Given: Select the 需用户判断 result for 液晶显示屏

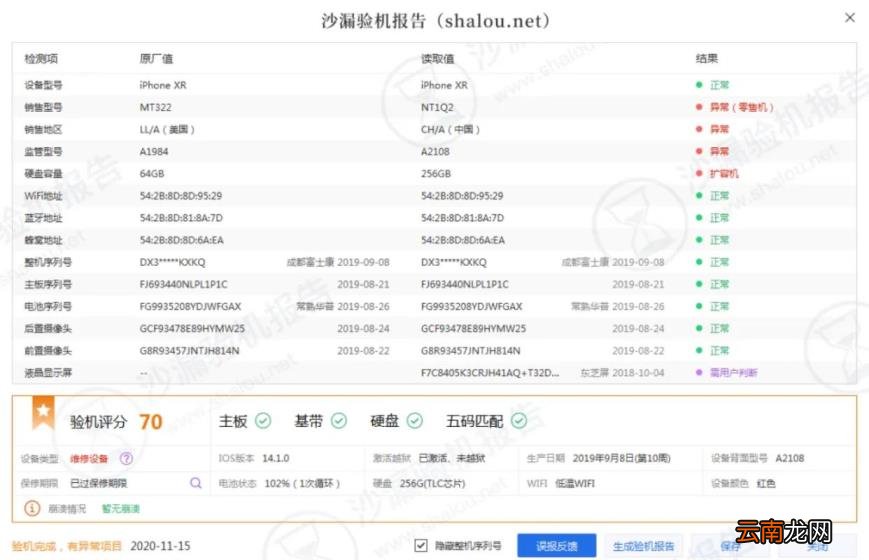Looking at the screenshot, I should point(733,373).
